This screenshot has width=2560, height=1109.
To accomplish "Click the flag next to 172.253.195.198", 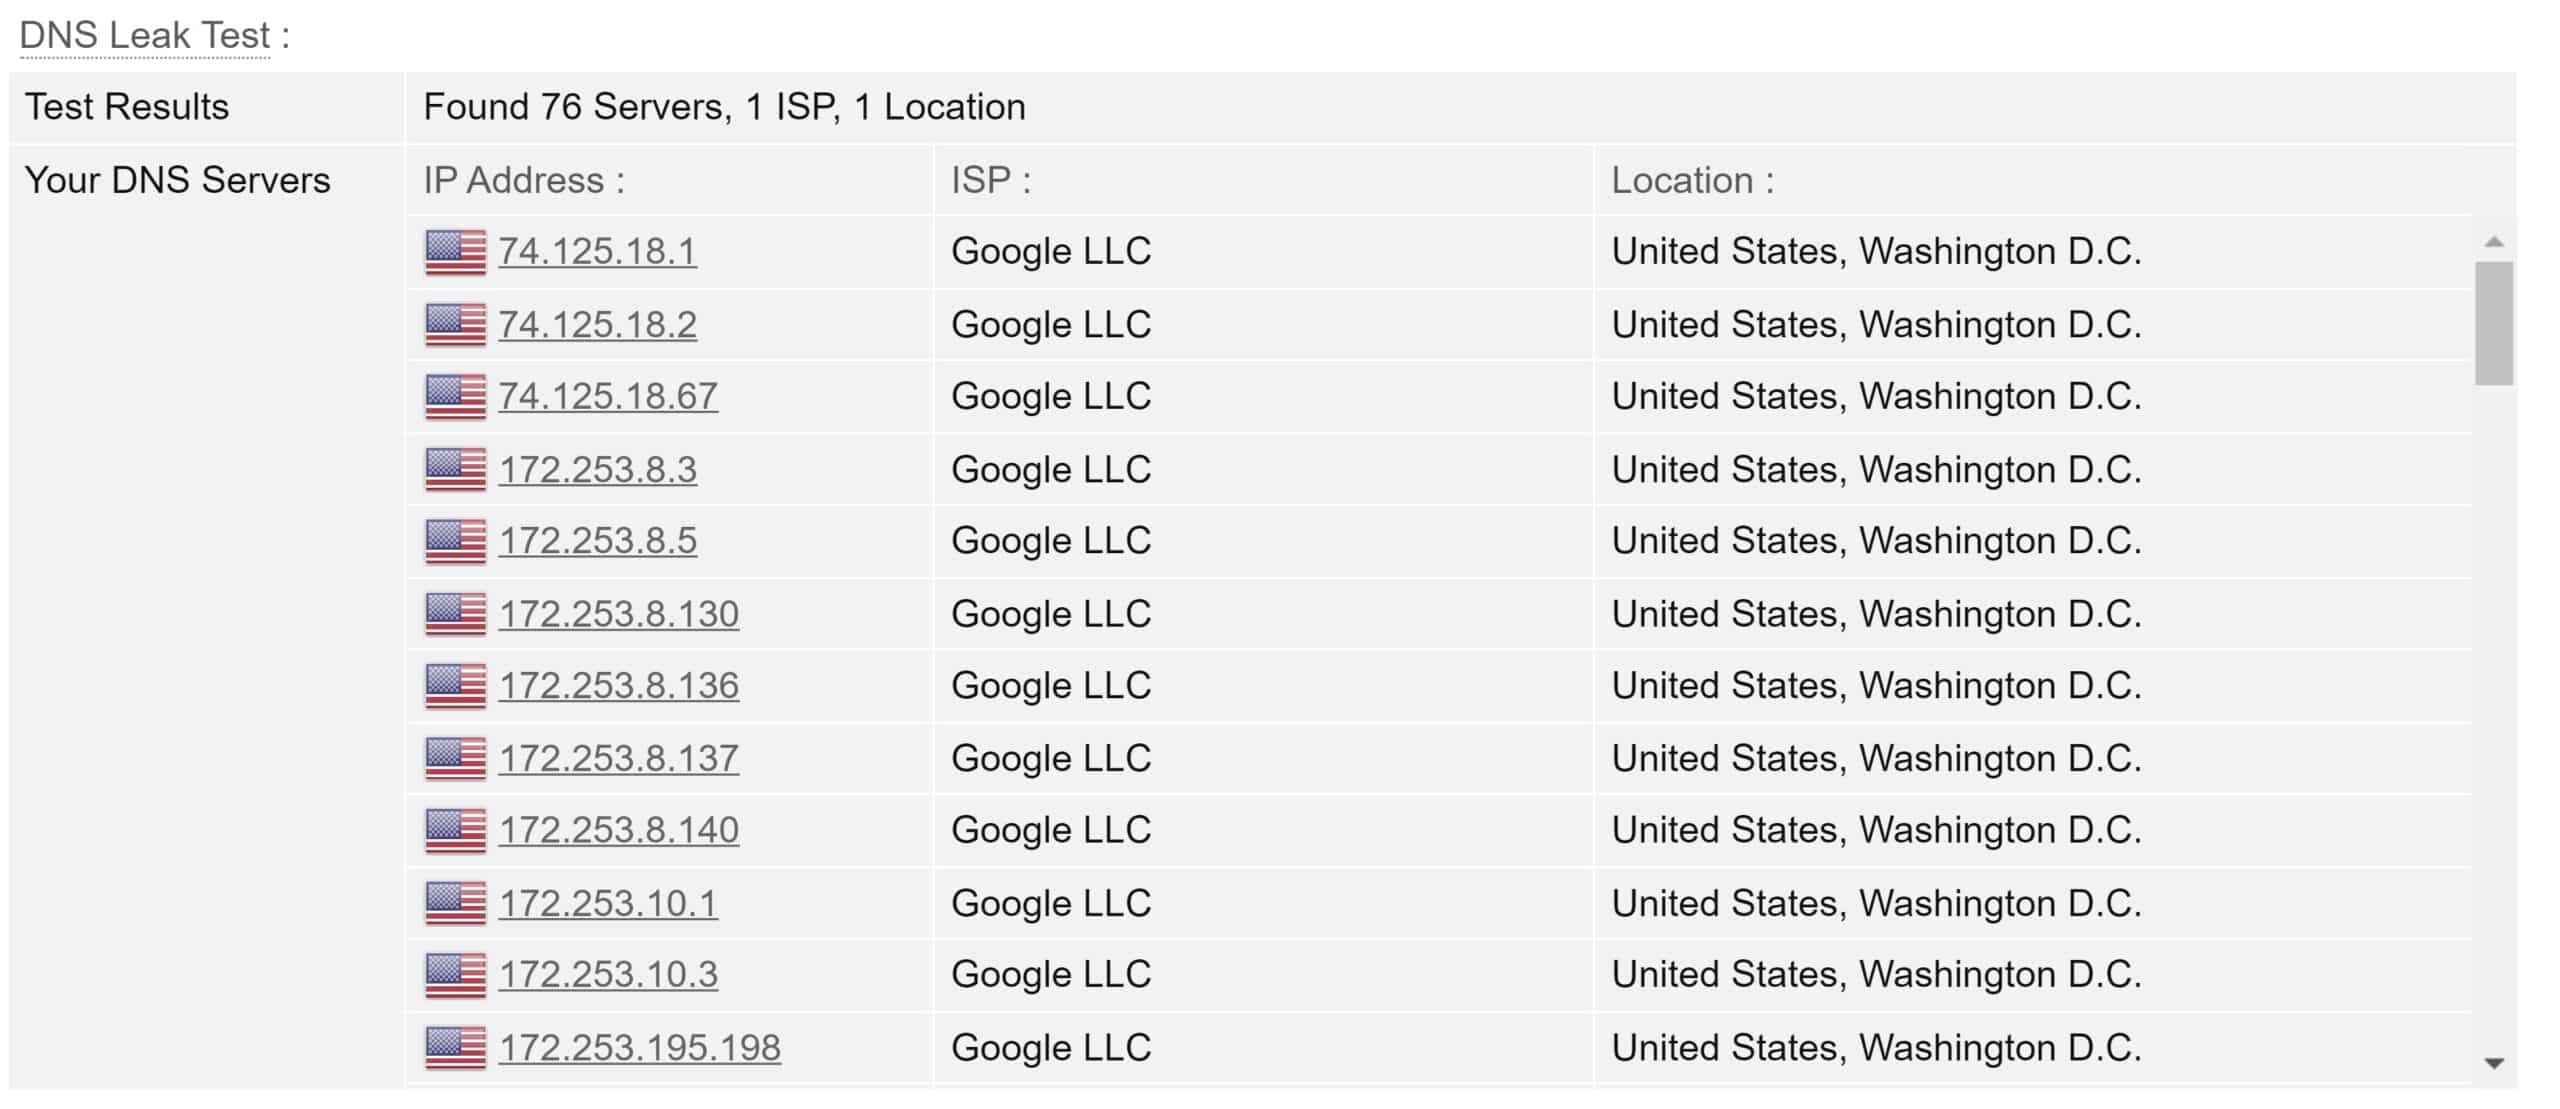I will point(455,1048).
